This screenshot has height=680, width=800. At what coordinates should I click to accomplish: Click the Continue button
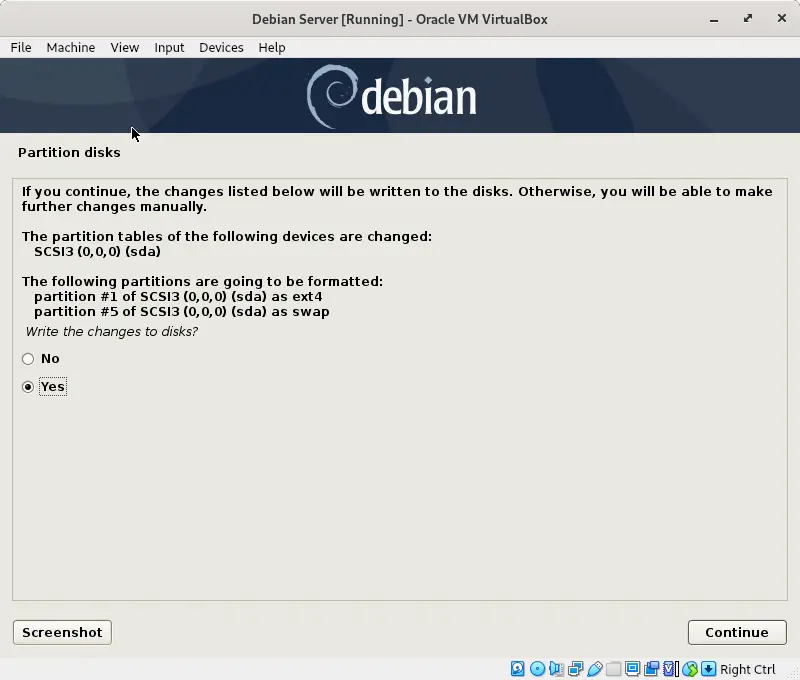(x=737, y=632)
